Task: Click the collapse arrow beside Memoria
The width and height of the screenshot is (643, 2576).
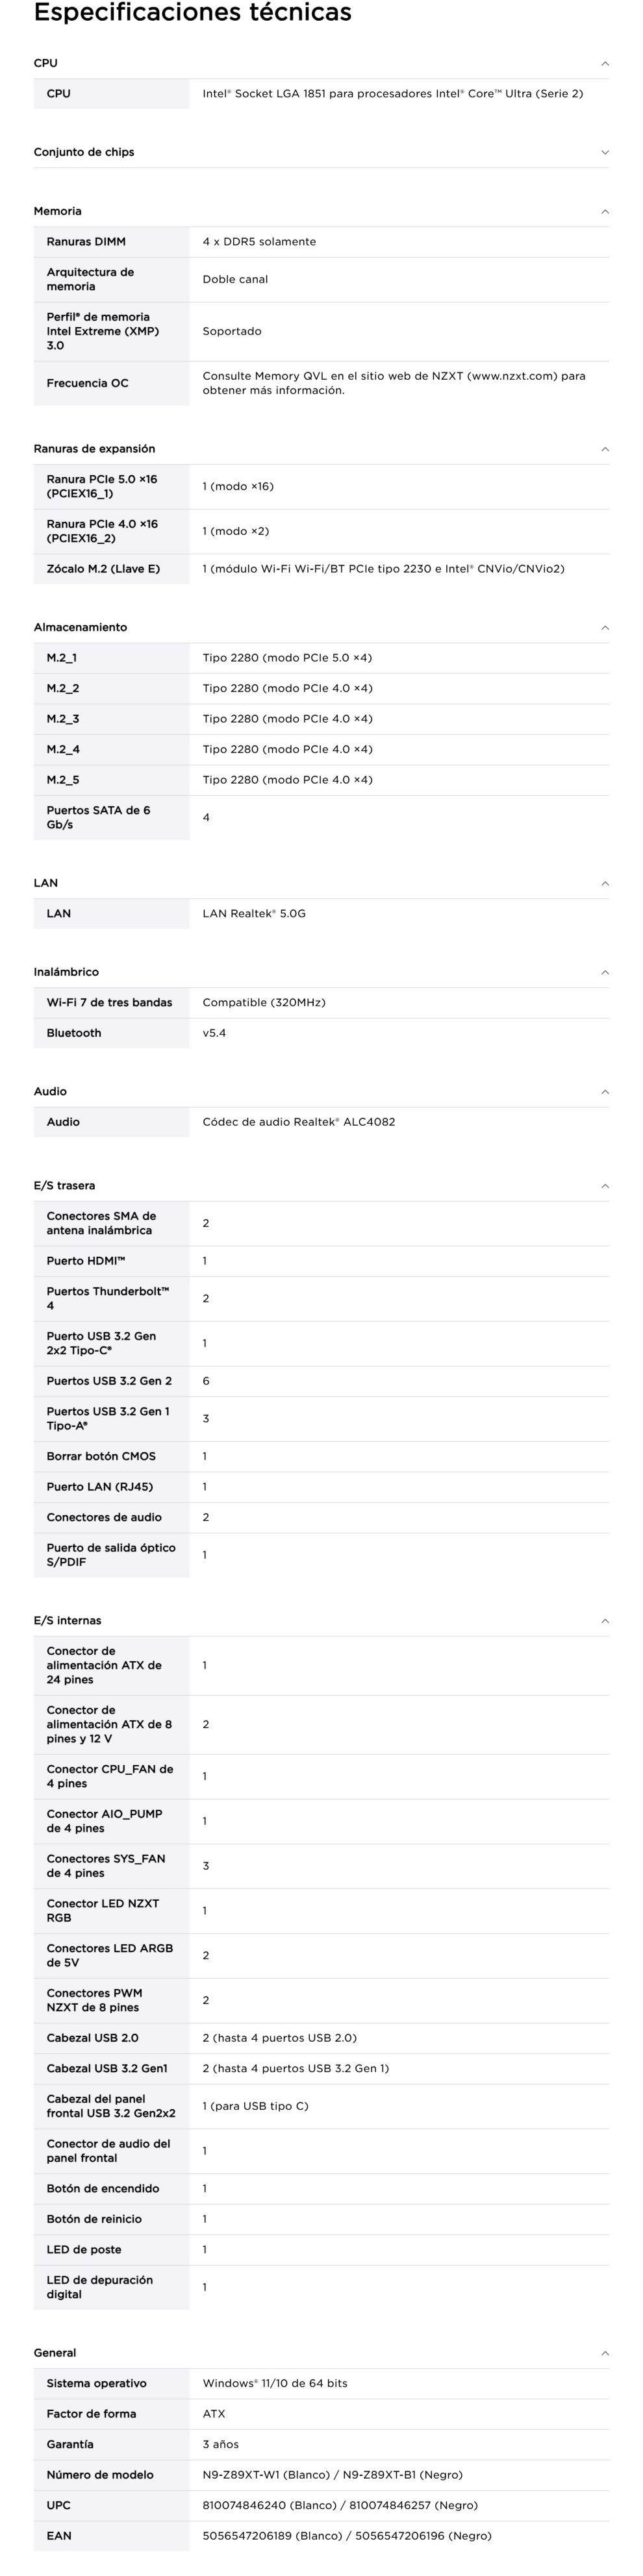Action: tap(604, 211)
